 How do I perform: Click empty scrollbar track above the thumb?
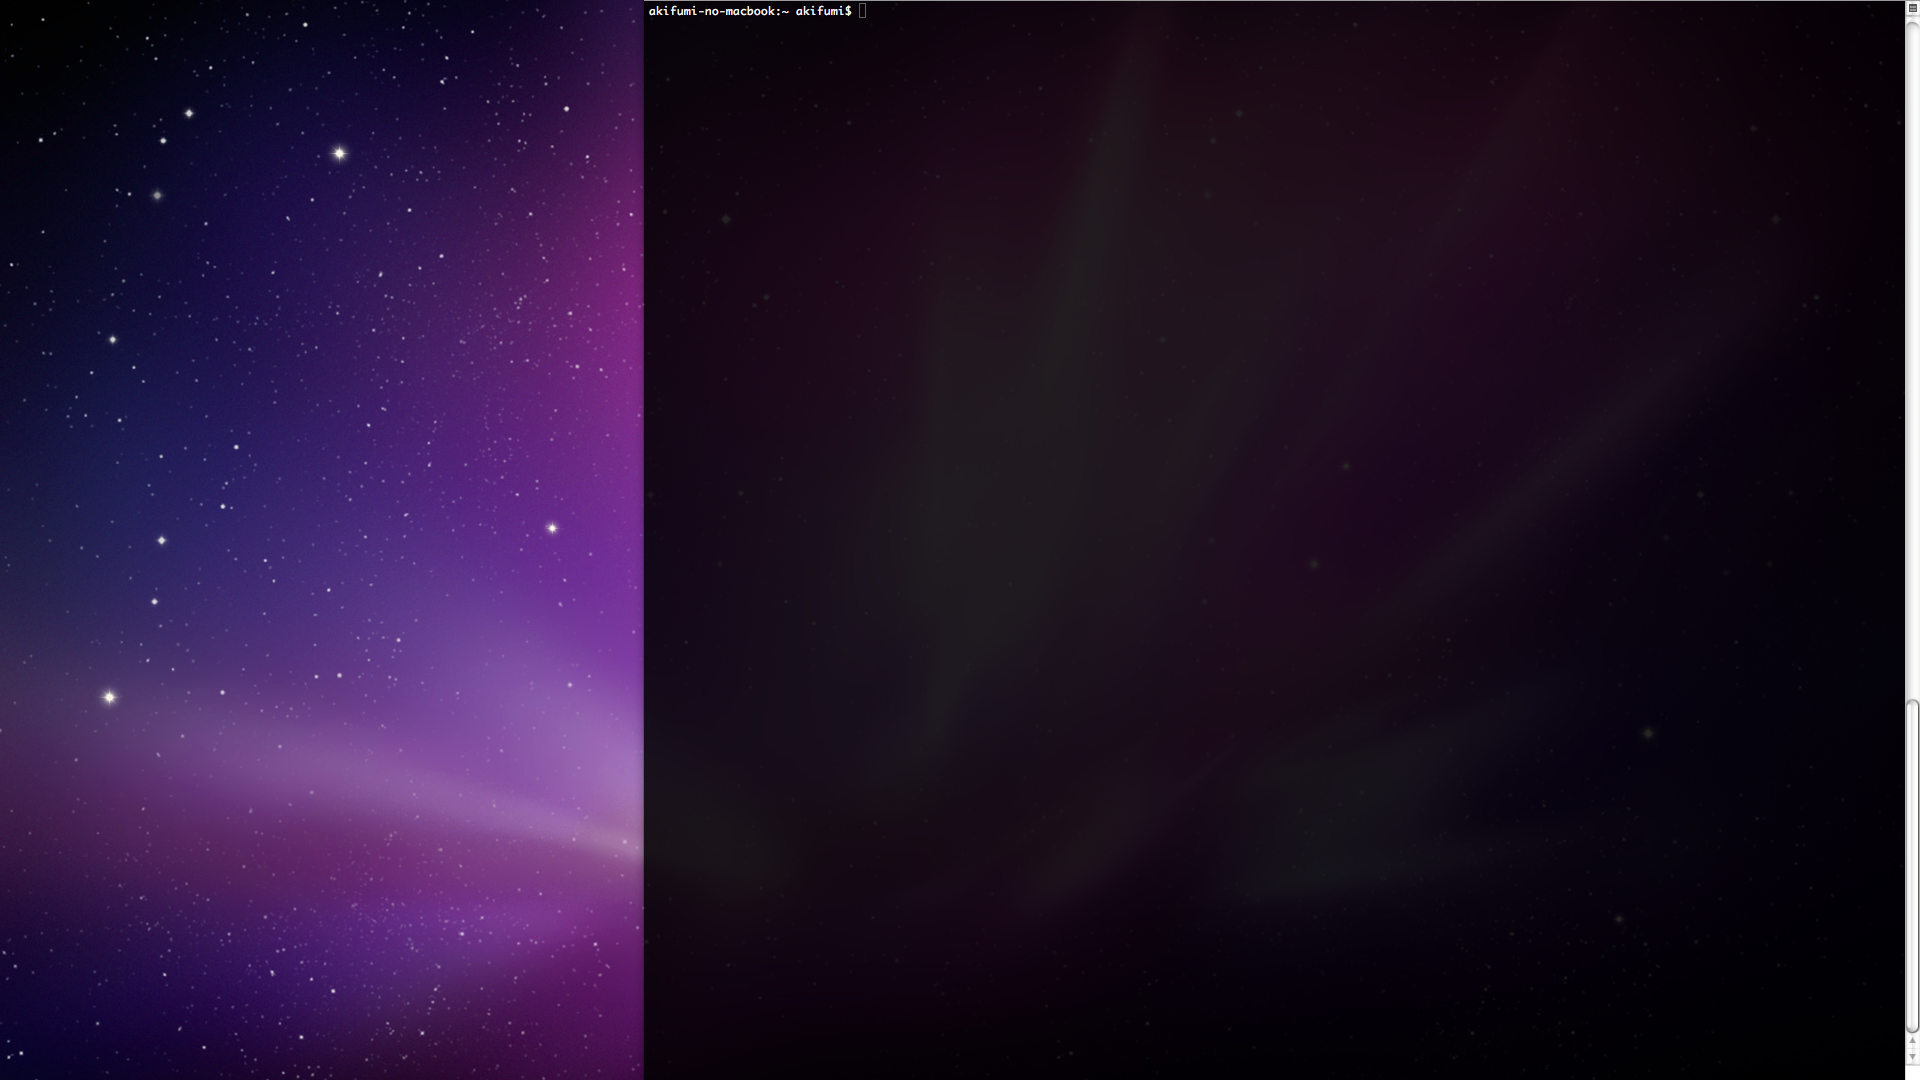pyautogui.click(x=1912, y=350)
